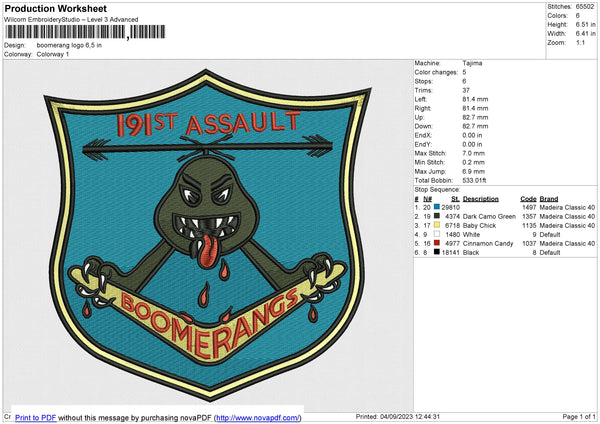Click the Color changes value 5
This screenshot has height=424, width=600.
(x=464, y=72)
